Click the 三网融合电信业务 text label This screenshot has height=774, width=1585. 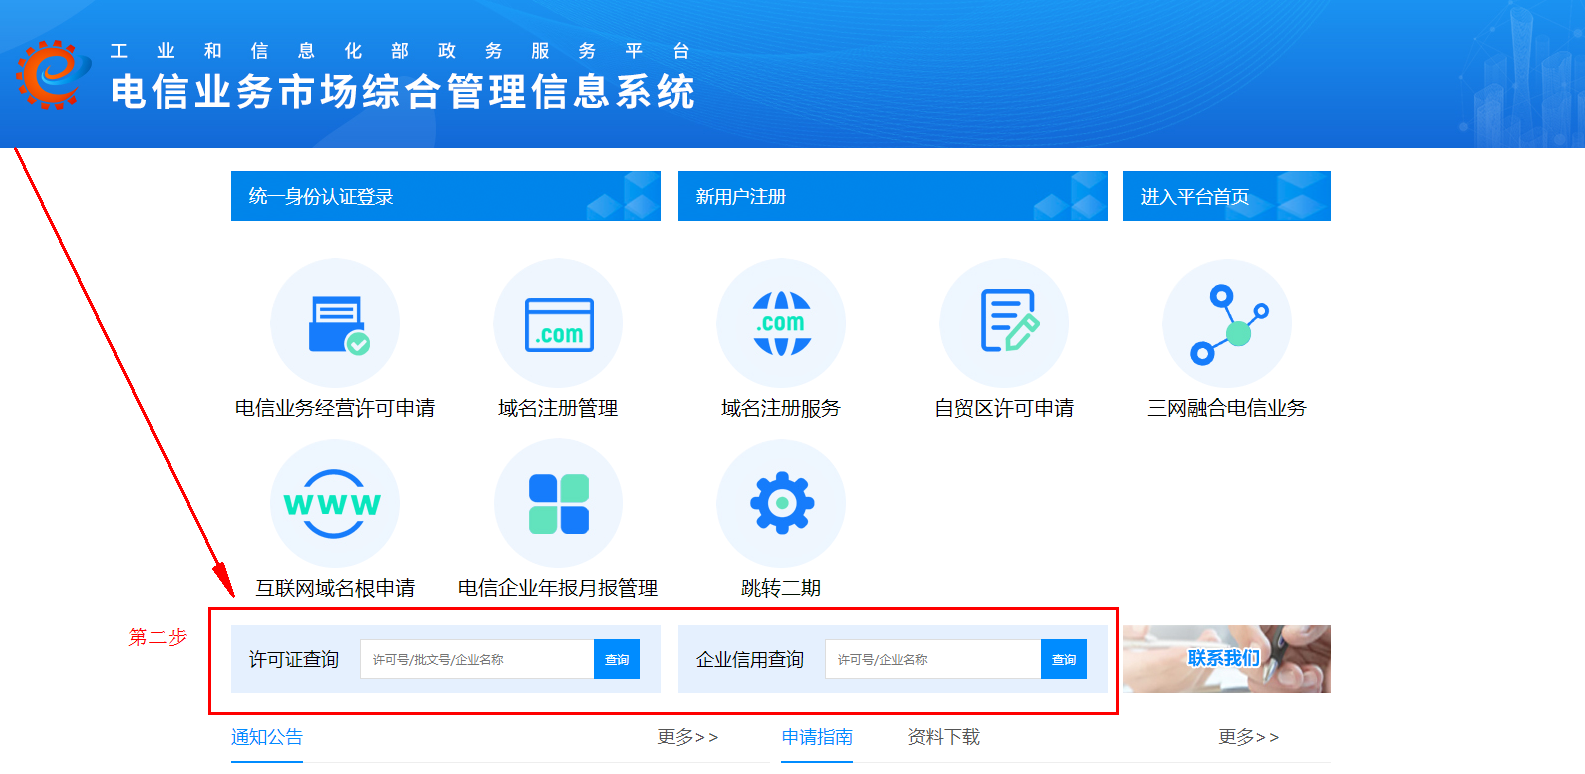coord(1227,408)
